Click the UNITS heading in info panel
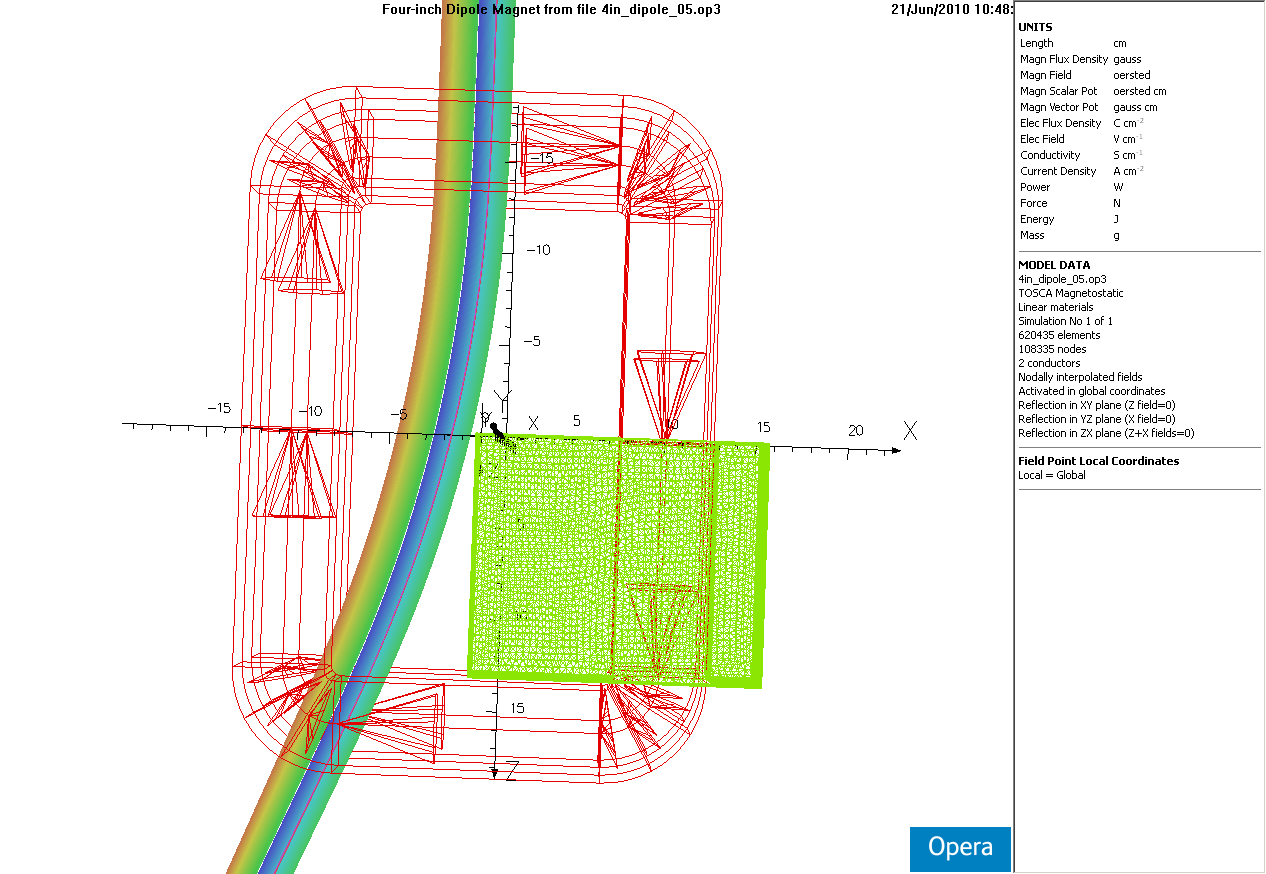 tap(1035, 27)
